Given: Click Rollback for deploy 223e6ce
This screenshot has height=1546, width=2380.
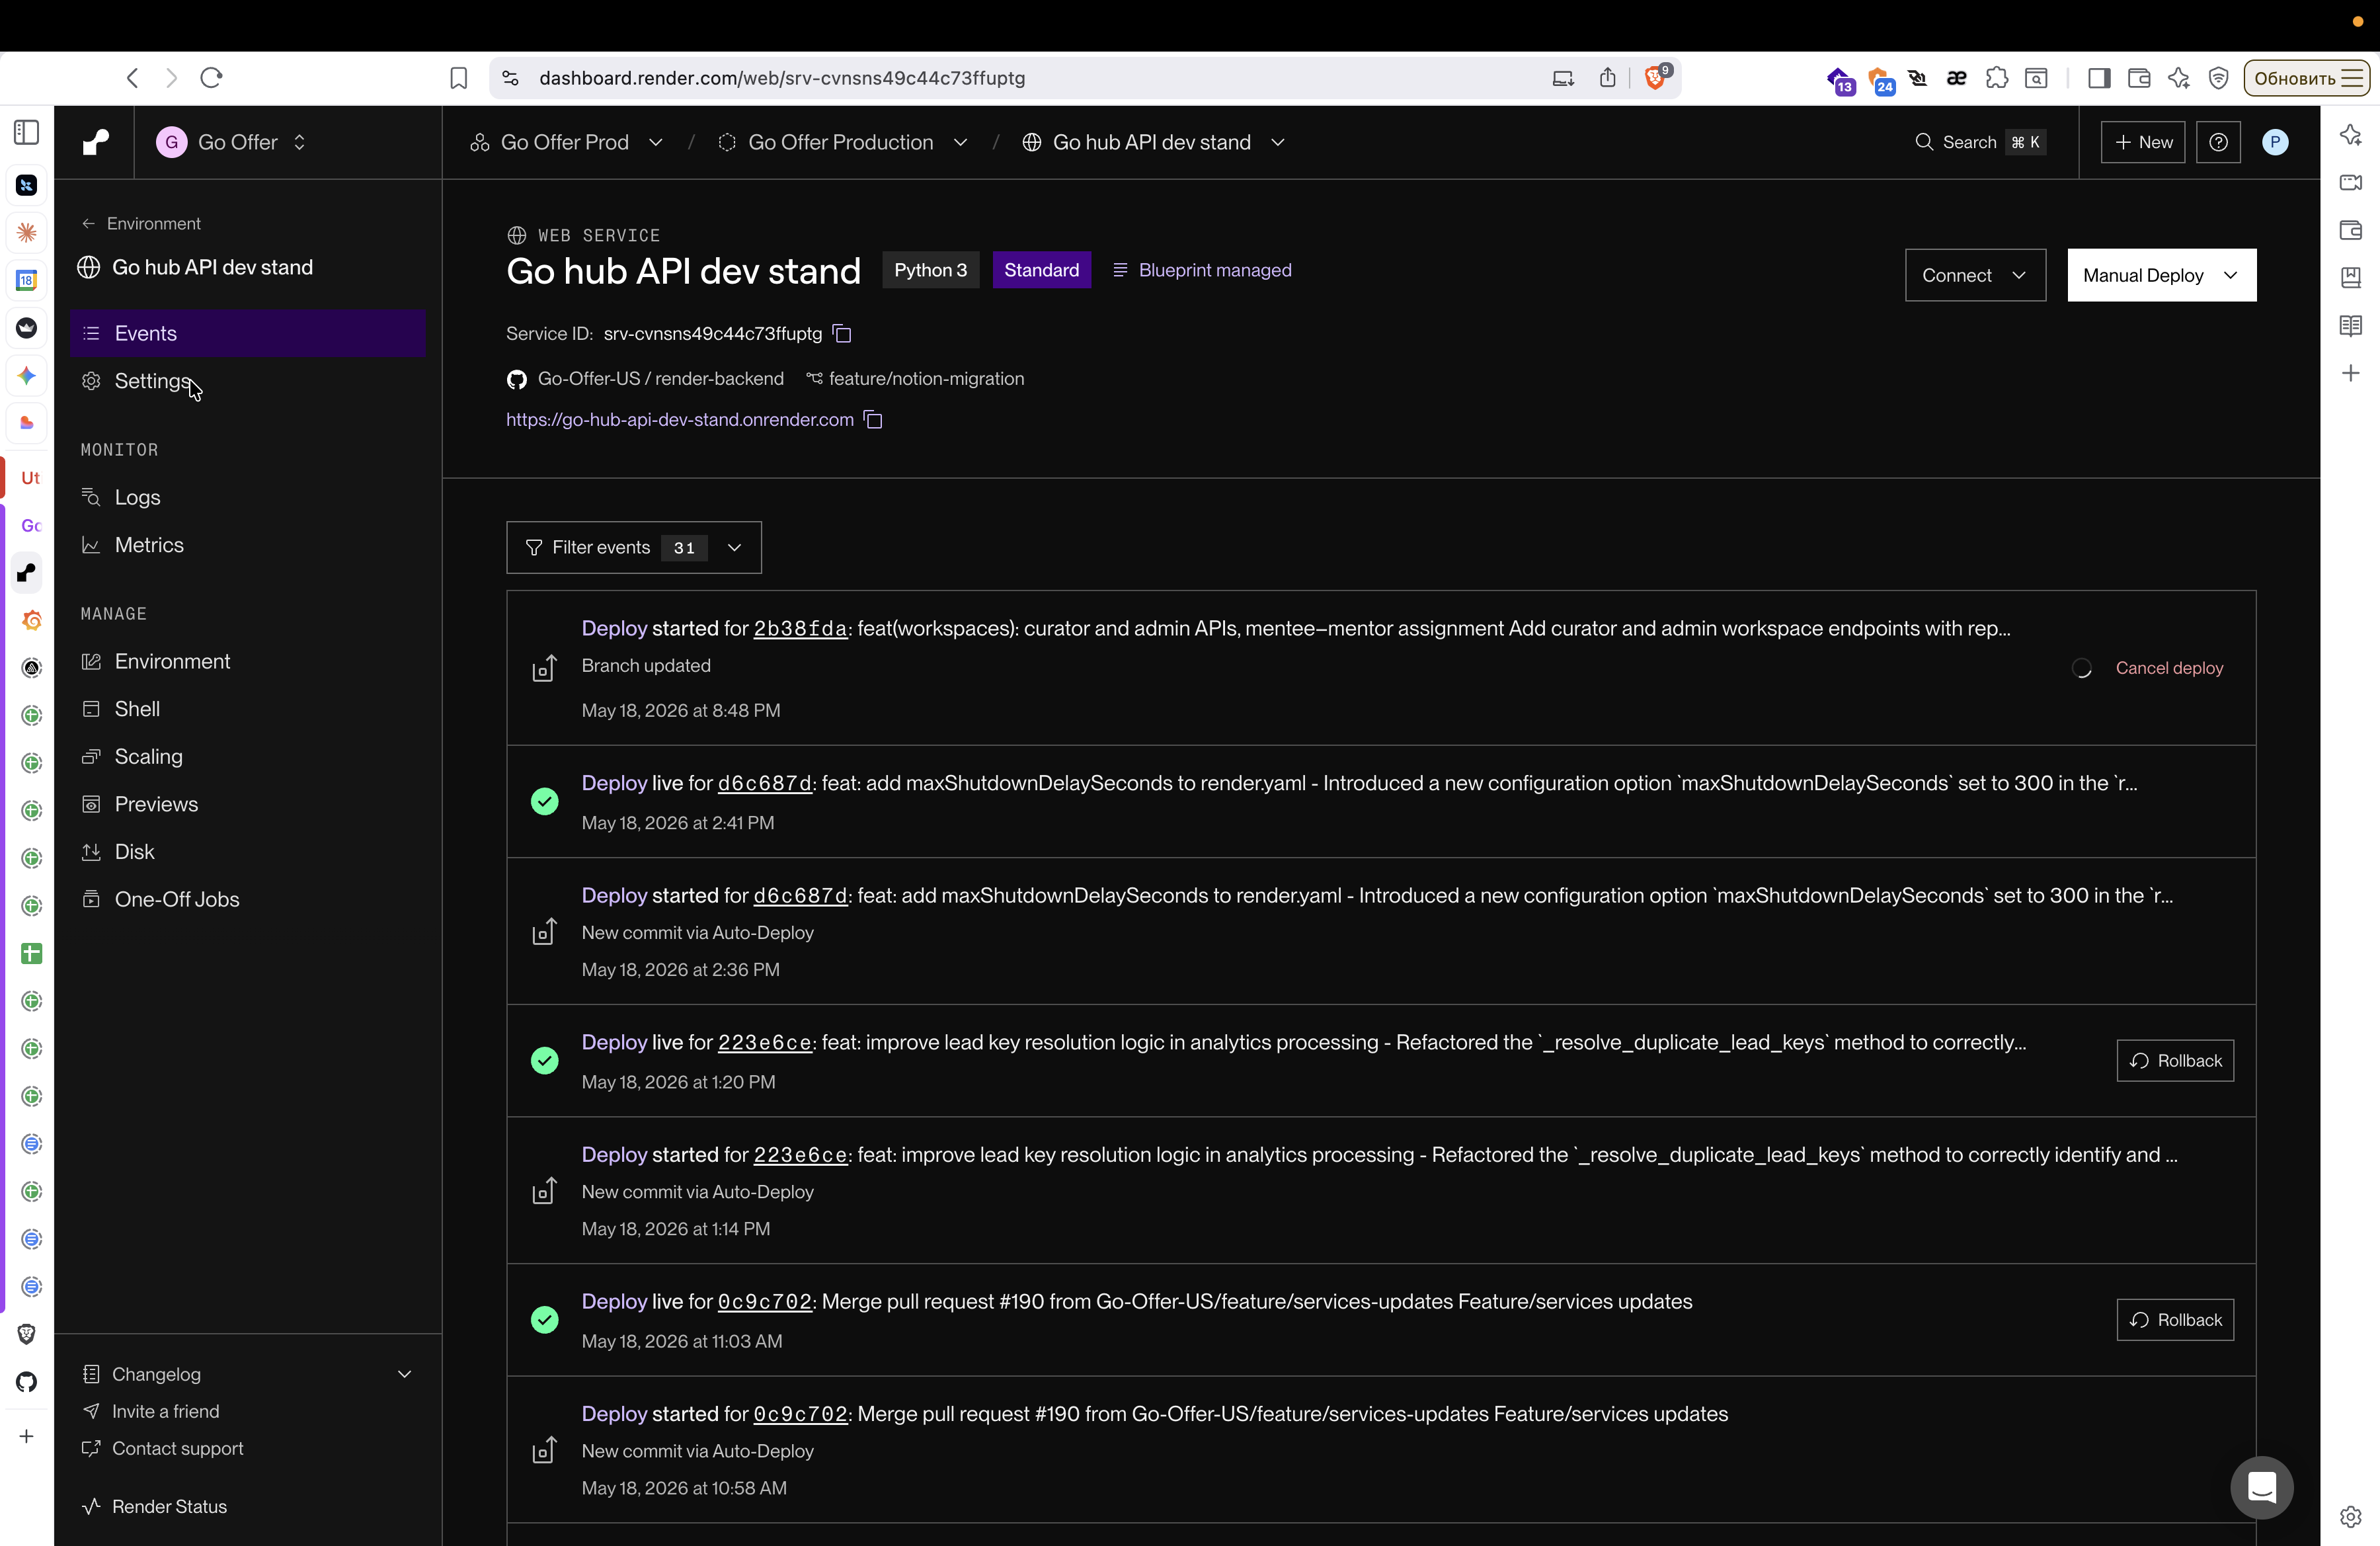Looking at the screenshot, I should pyautogui.click(x=2175, y=1061).
